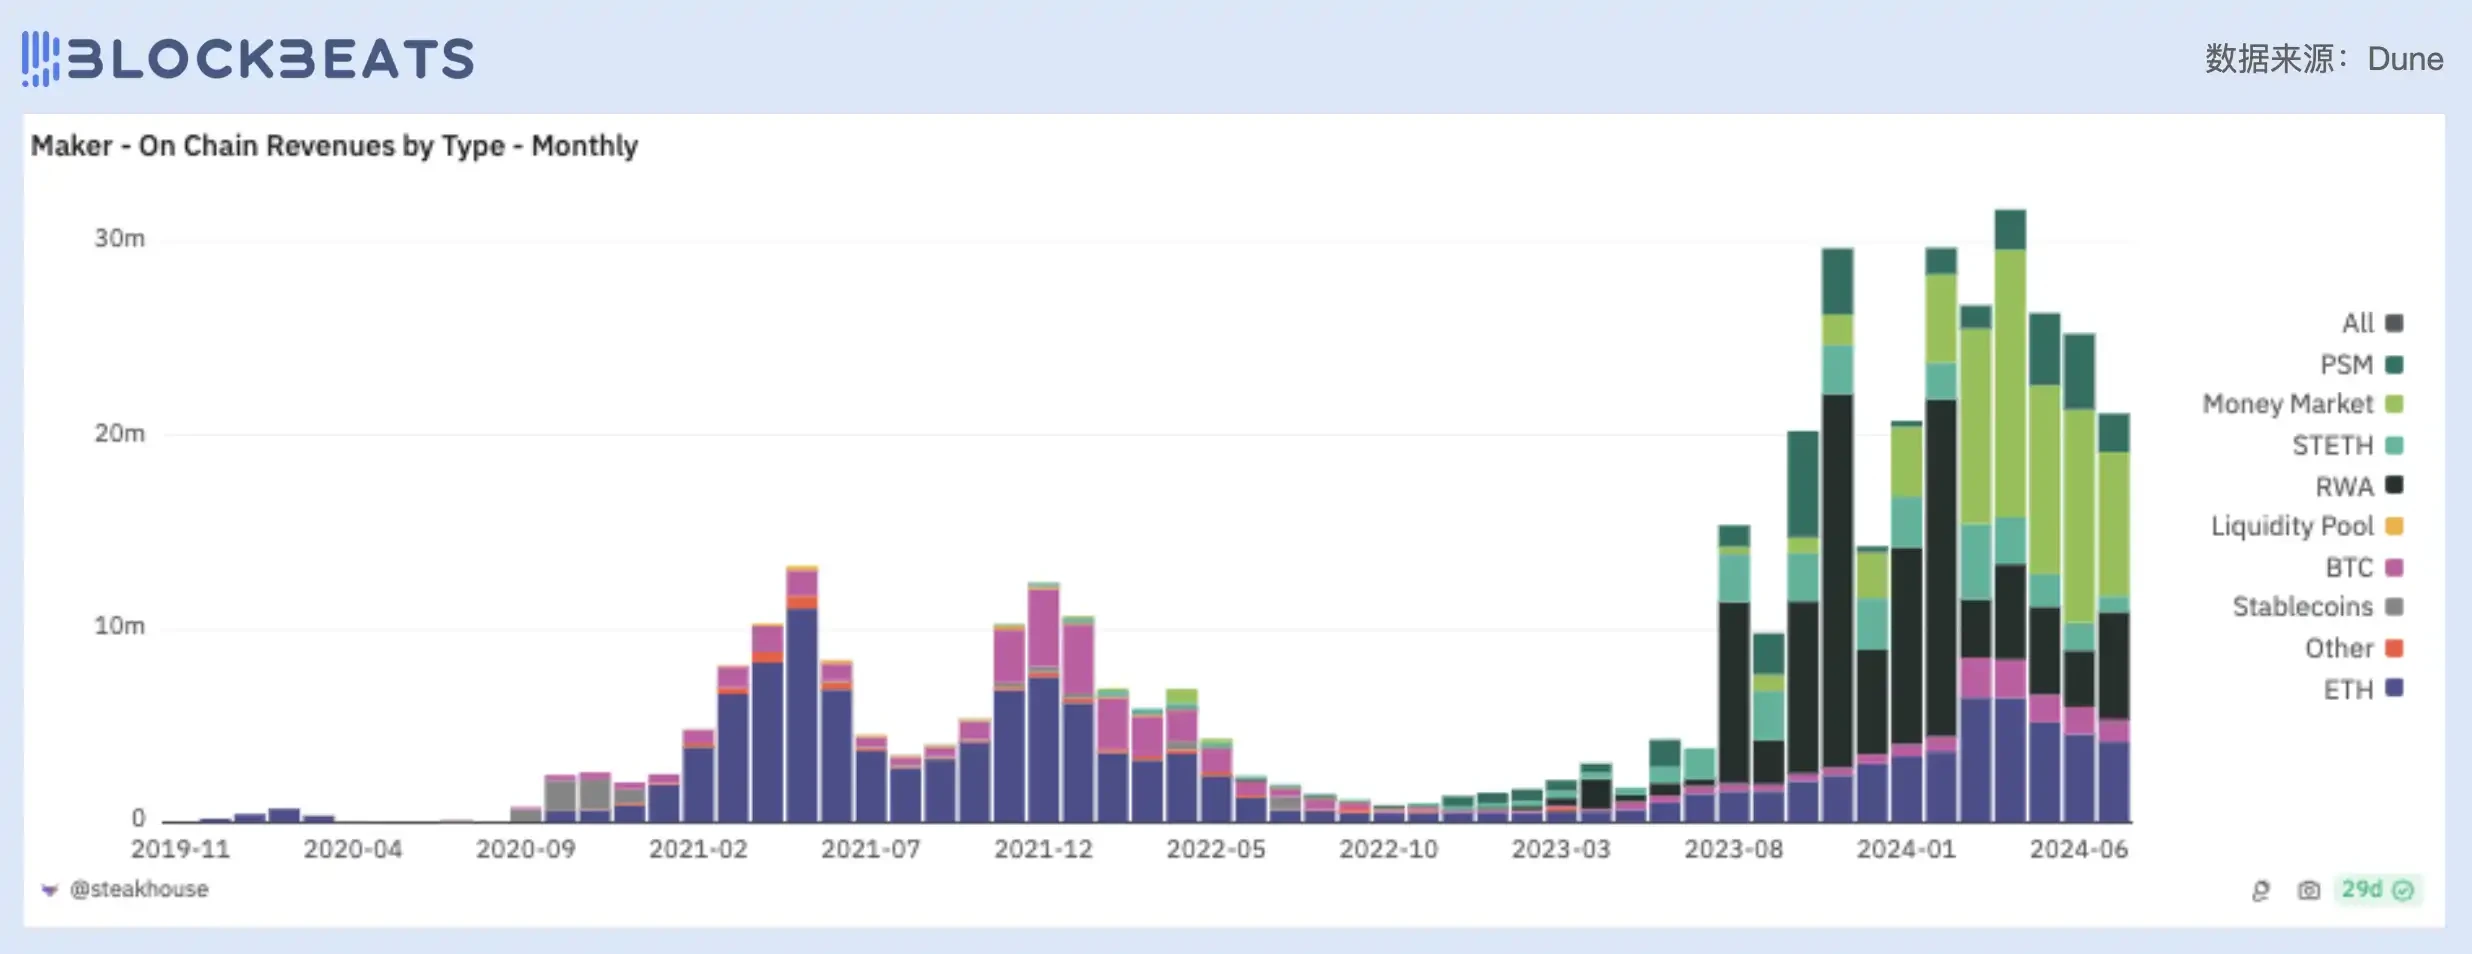Image resolution: width=2472 pixels, height=954 pixels.
Task: Click the 2021-02 x-axis label
Action: pyautogui.click(x=698, y=849)
